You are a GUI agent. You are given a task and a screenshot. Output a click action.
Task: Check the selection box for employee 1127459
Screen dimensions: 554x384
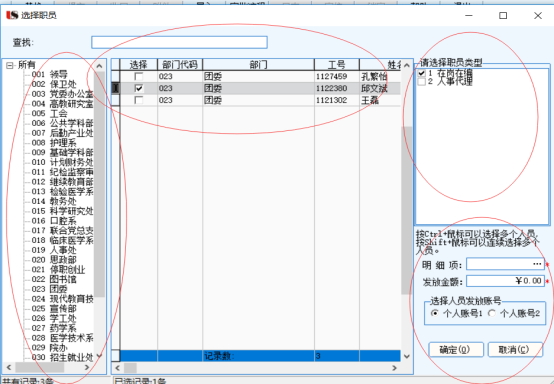[139, 77]
